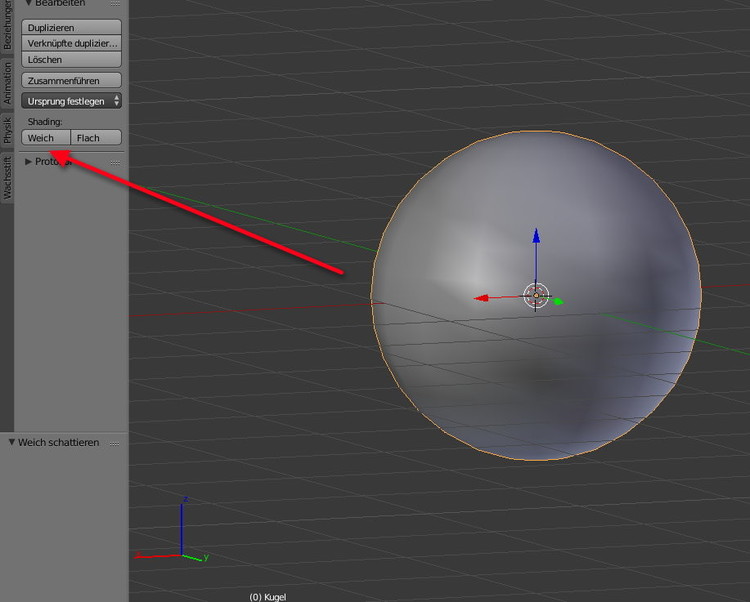
Task: Switch to the Animation tab
Action: tap(7, 84)
